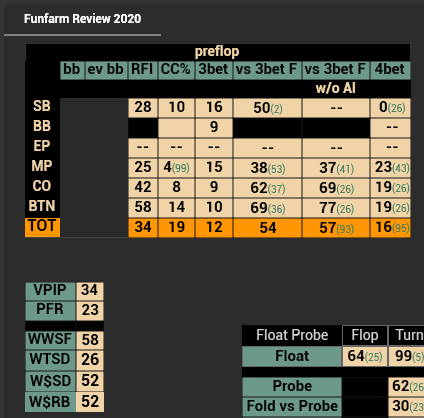
Task: Click the ev bb column header
Action: [x=106, y=70]
